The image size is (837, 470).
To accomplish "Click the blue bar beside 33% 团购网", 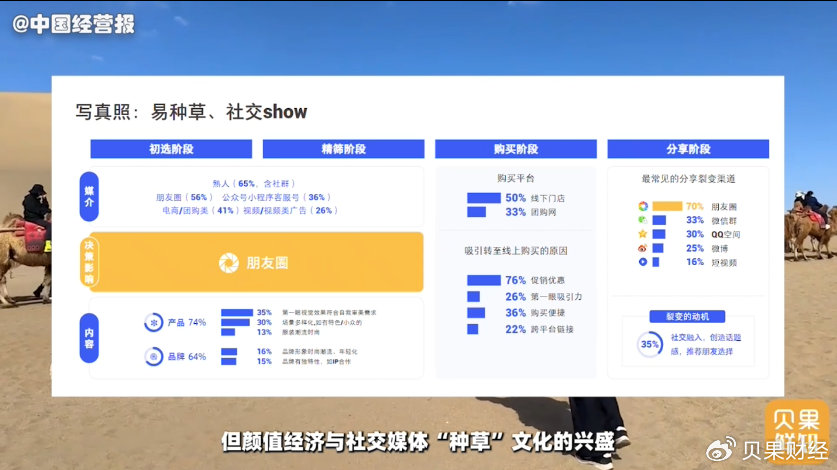I will [x=476, y=212].
